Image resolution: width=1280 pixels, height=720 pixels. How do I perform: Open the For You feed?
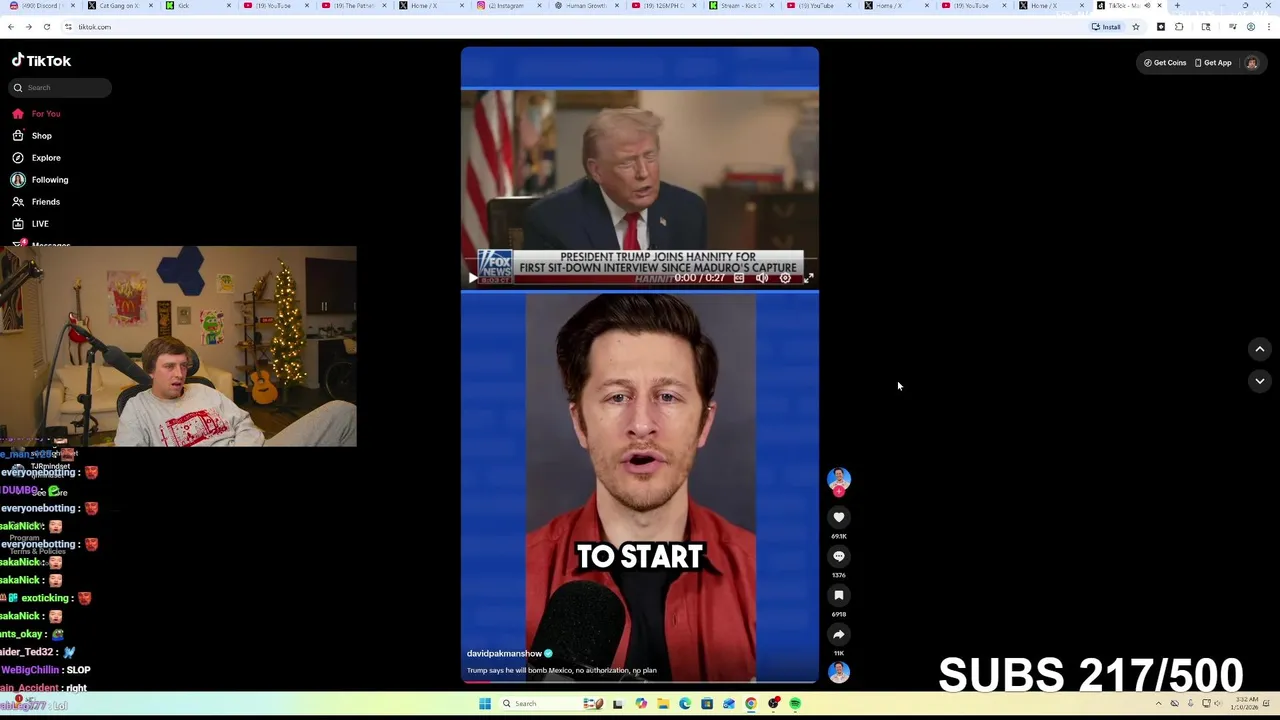(x=37, y=114)
